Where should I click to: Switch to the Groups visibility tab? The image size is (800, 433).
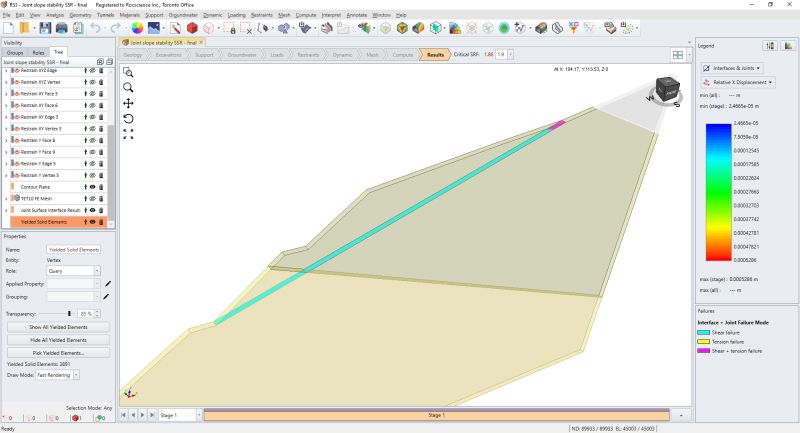pyautogui.click(x=15, y=53)
